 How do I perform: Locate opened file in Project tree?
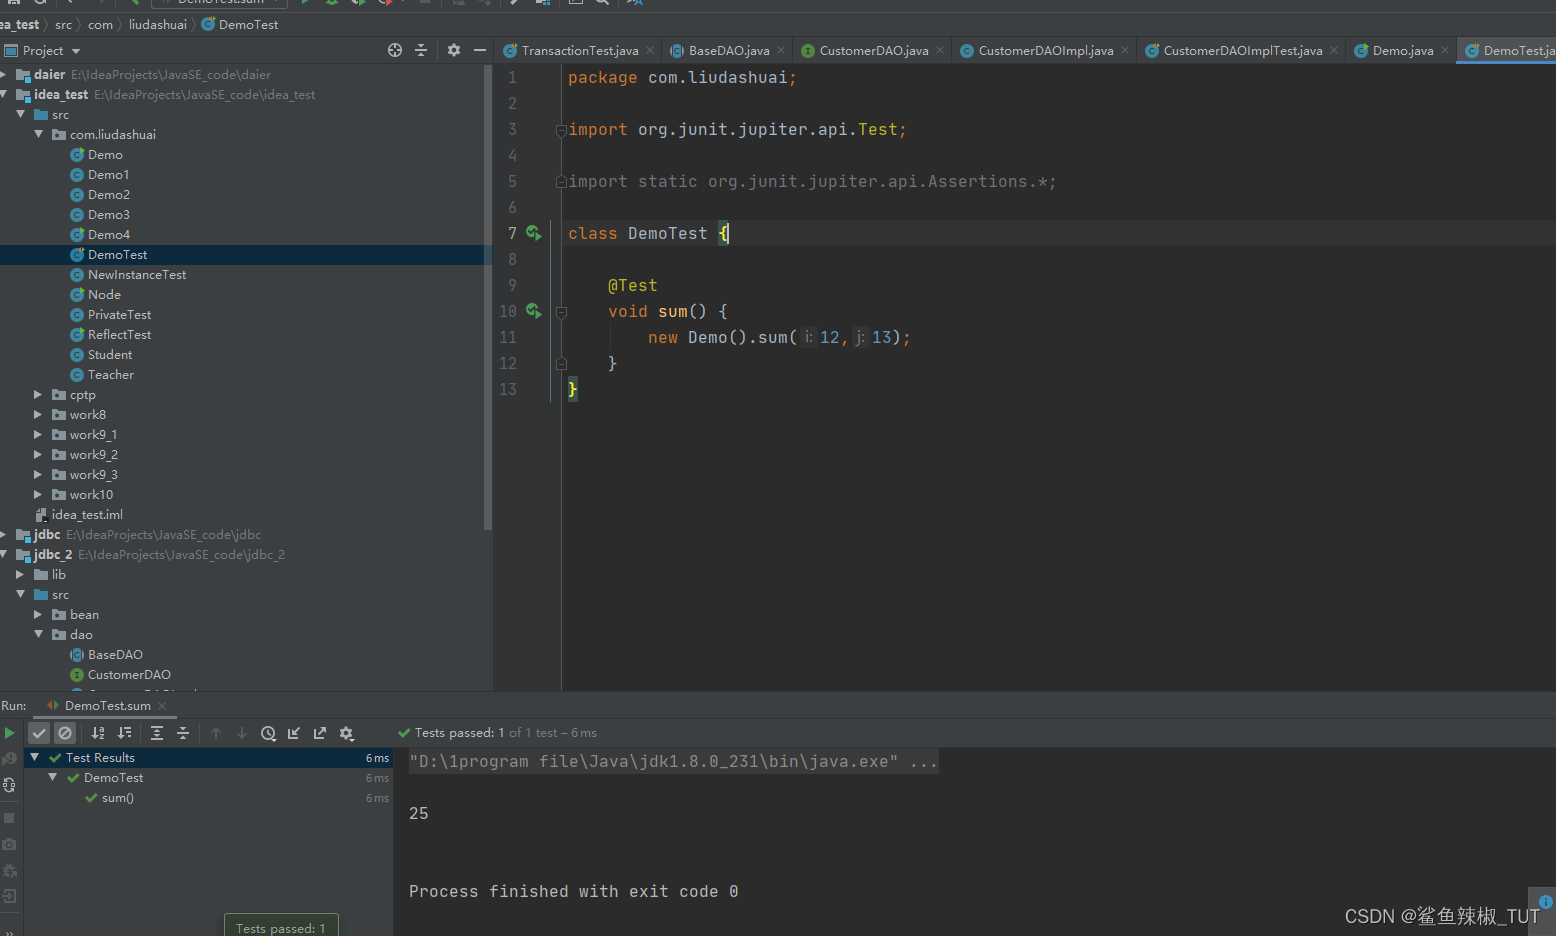tap(395, 50)
